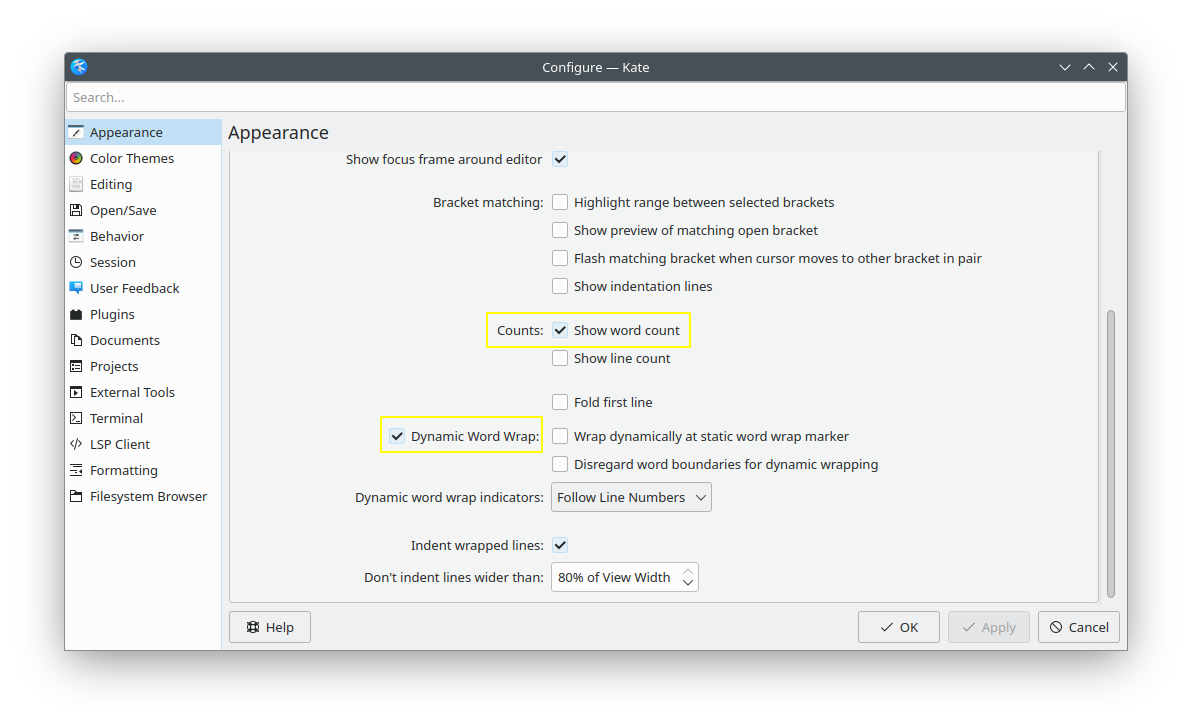Click the Open/Save floppy disk icon

click(76, 210)
